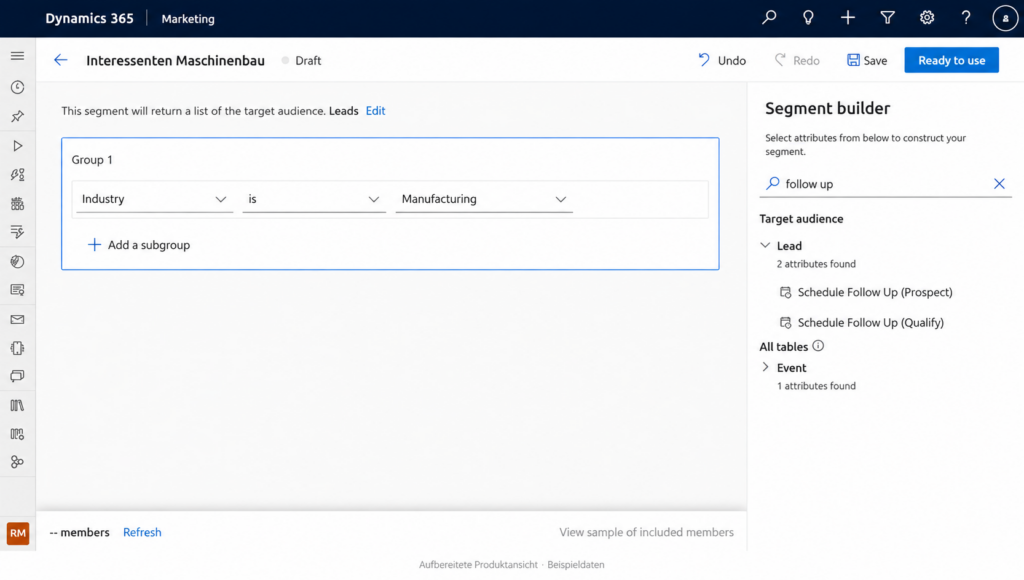Click Add a subgroup
This screenshot has width=1024, height=580.
click(138, 245)
